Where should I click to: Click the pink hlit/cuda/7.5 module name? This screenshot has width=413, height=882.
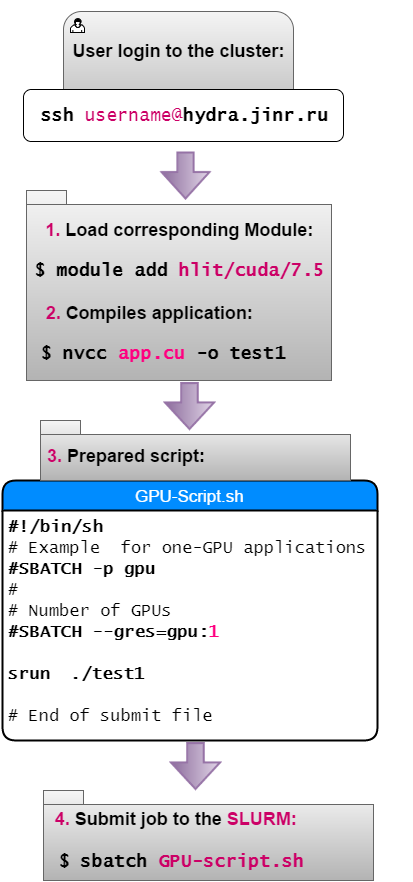pyautogui.click(x=251, y=270)
